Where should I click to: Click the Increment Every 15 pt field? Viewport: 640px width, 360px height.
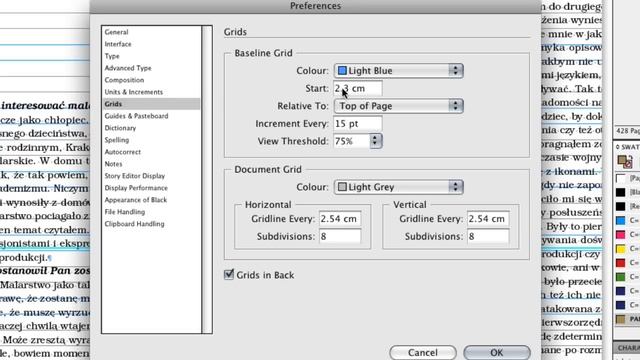point(358,124)
